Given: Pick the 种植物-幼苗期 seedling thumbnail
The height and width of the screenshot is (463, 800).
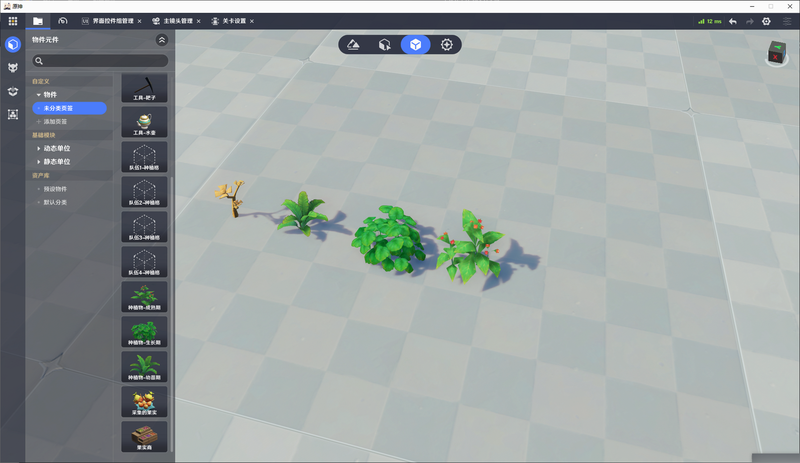Looking at the screenshot, I should [x=144, y=367].
